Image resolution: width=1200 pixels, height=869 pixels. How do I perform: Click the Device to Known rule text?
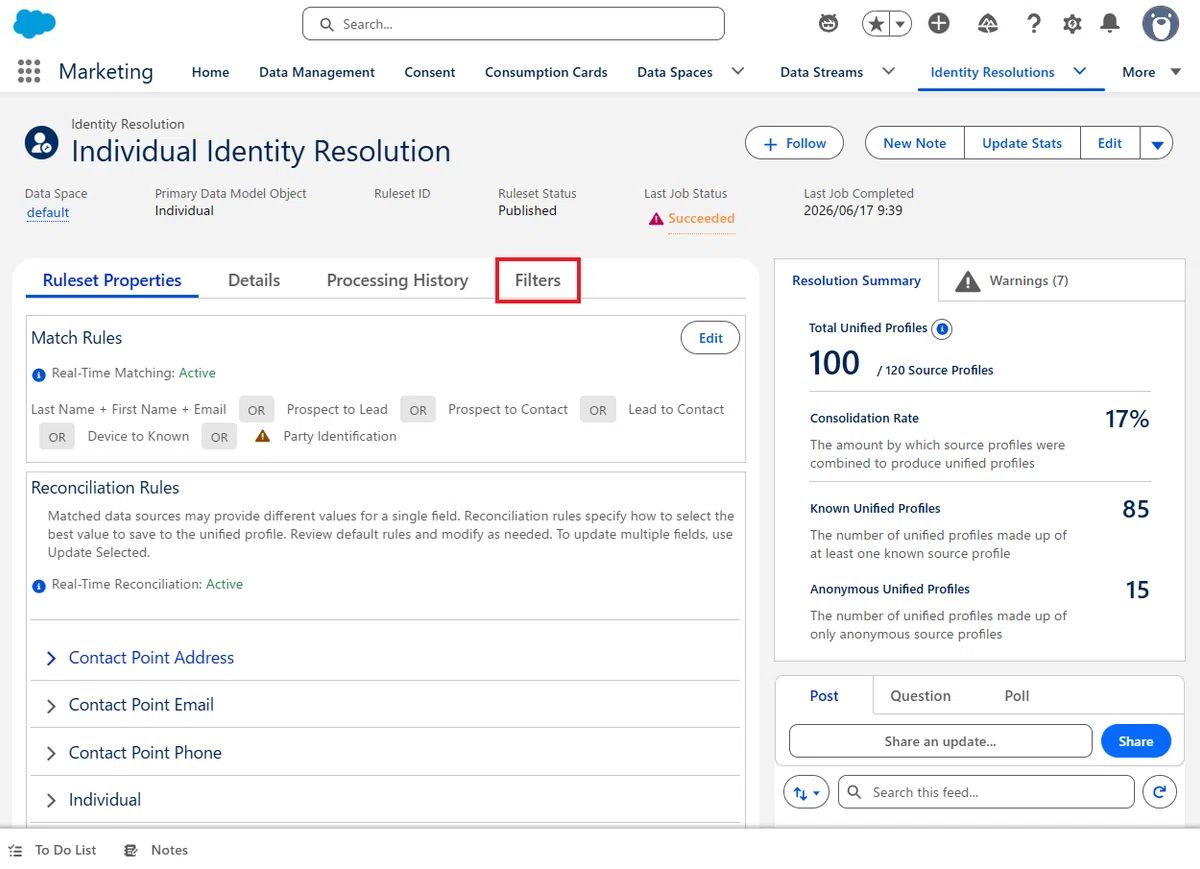[138, 436]
